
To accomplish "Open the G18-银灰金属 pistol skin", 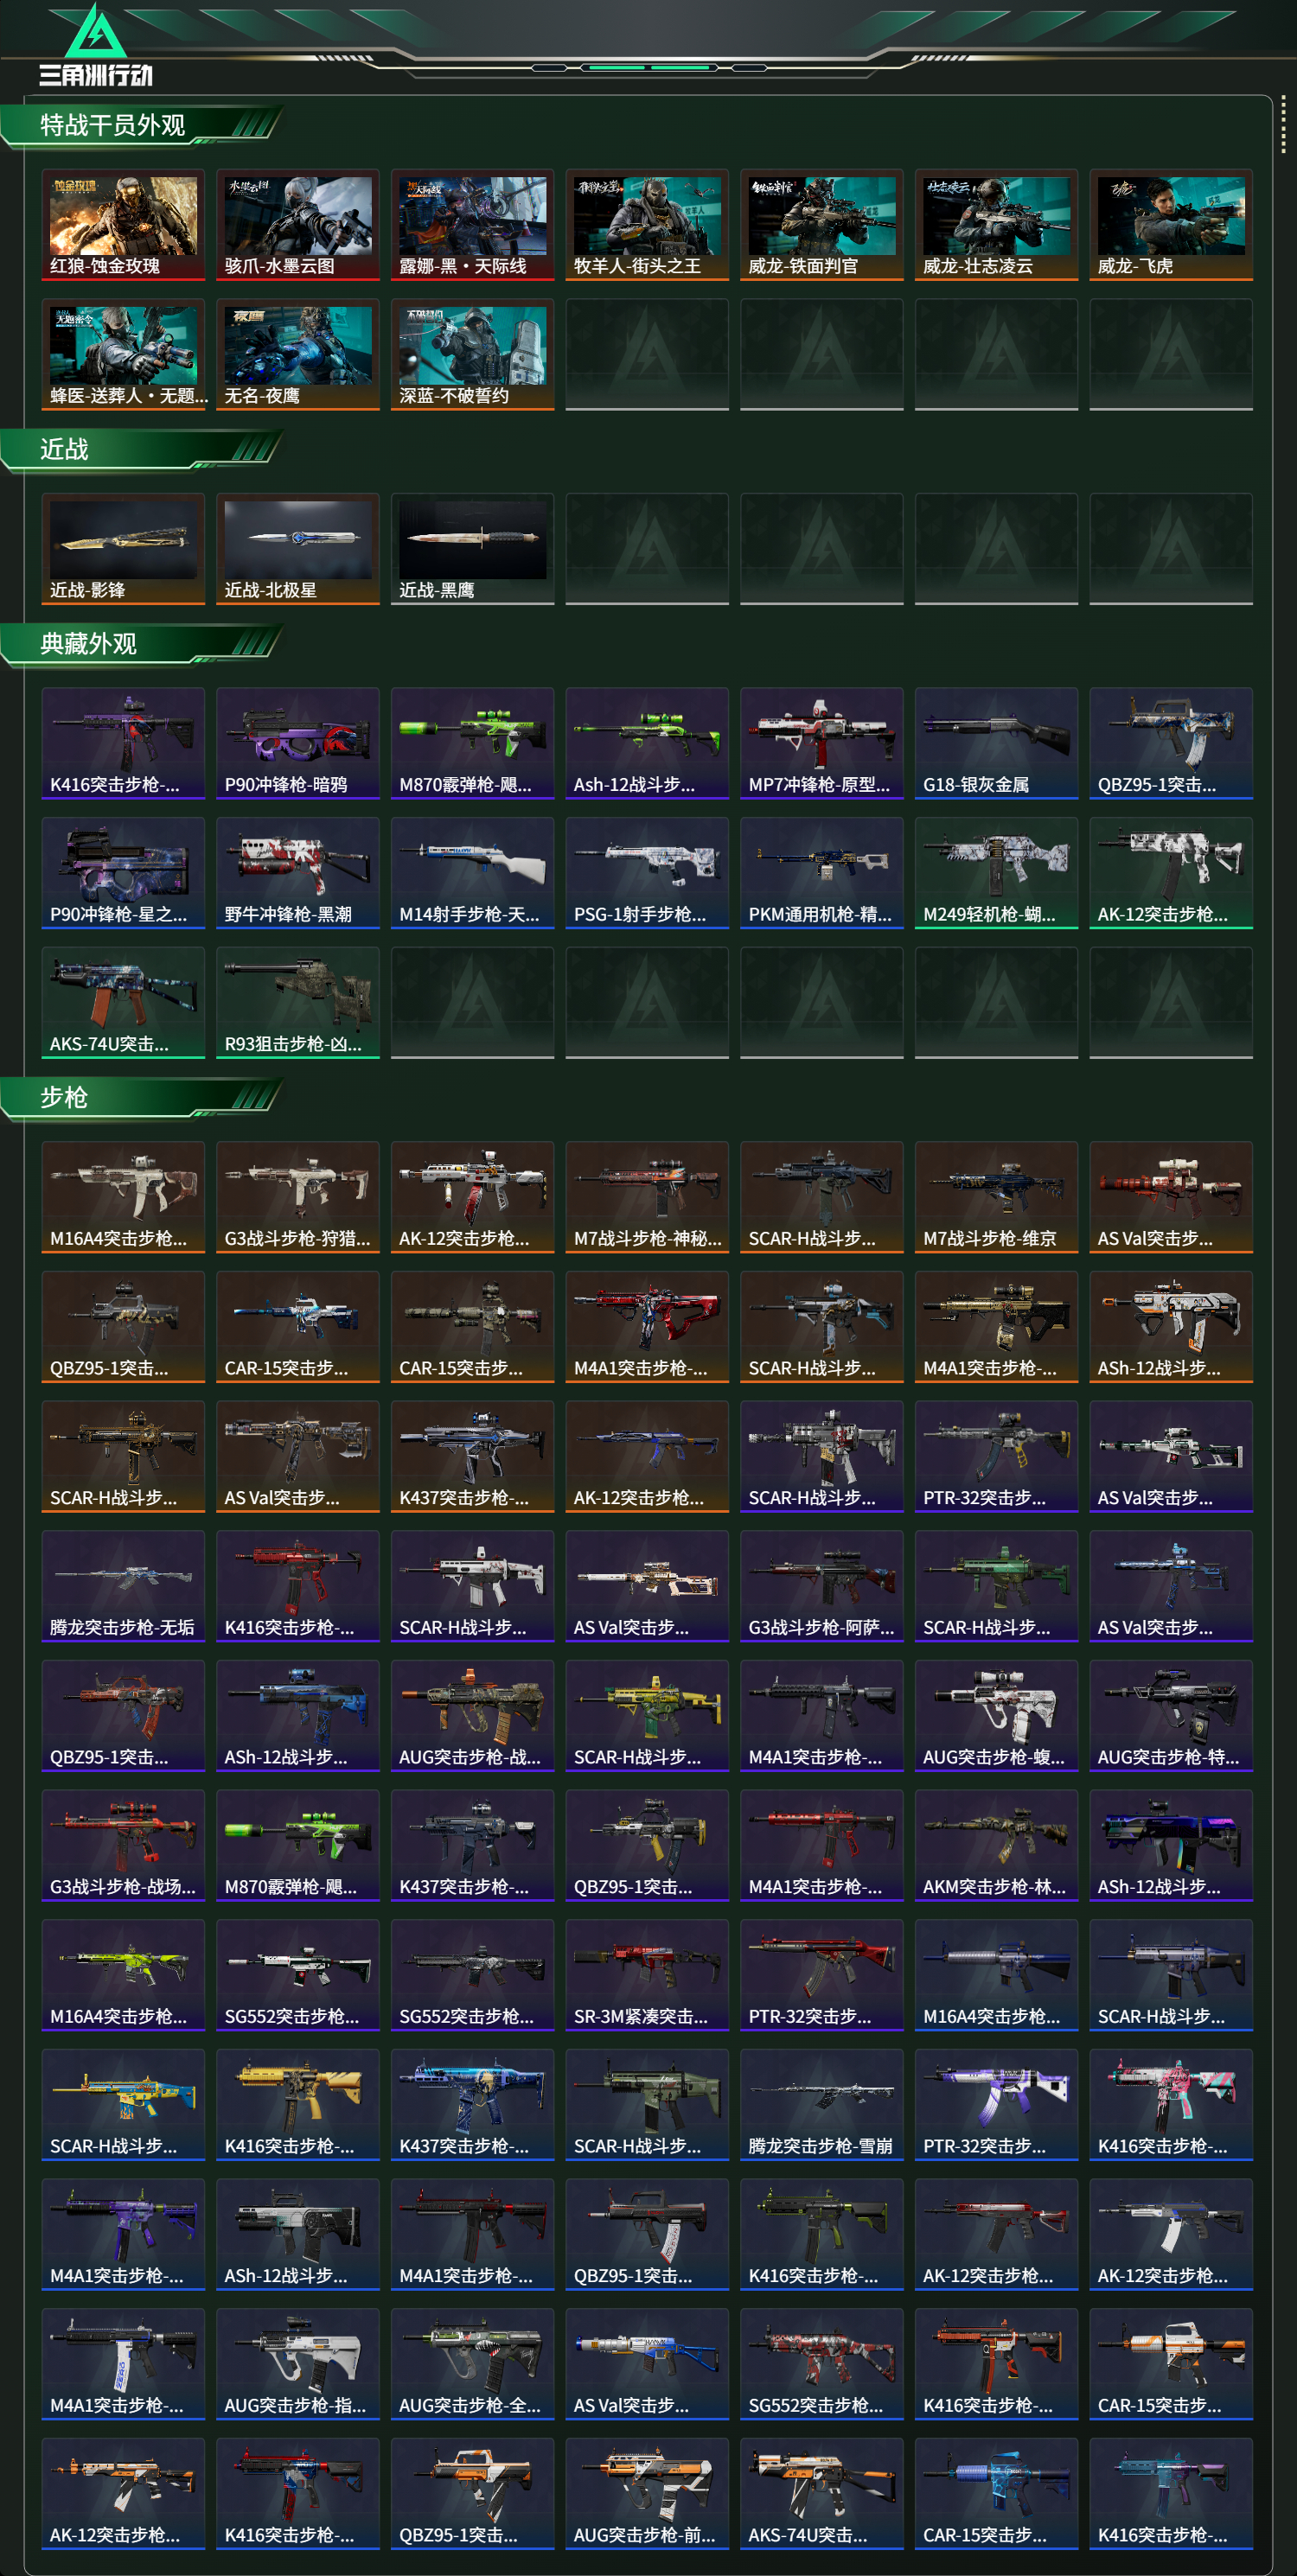I will click(x=996, y=743).
